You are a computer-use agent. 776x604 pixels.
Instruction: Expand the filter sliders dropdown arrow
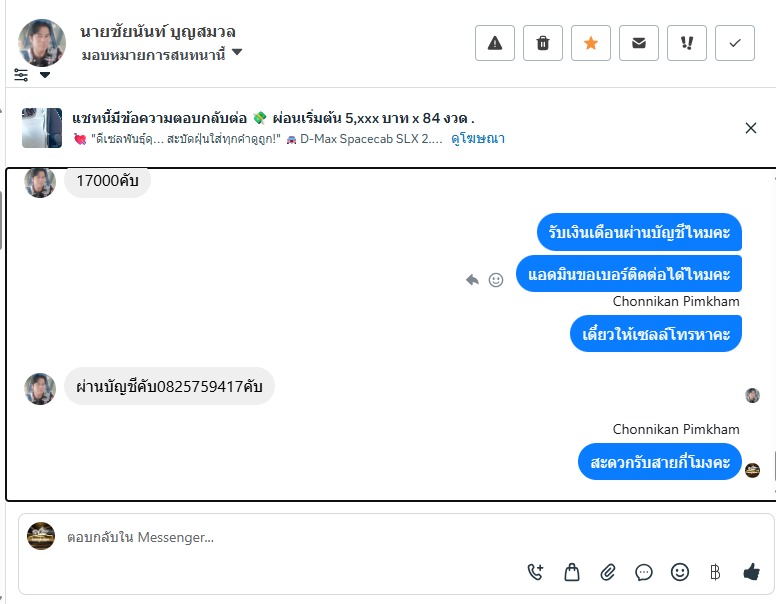45,75
